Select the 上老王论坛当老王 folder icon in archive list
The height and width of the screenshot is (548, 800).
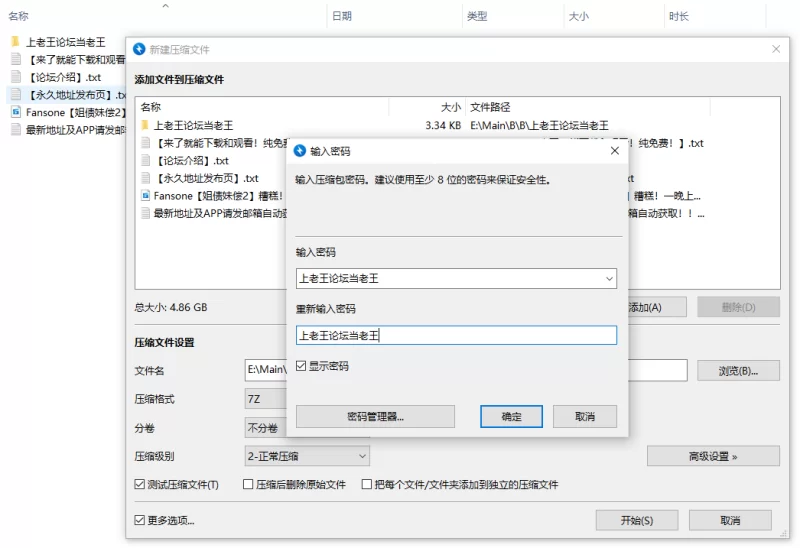click(x=145, y=125)
